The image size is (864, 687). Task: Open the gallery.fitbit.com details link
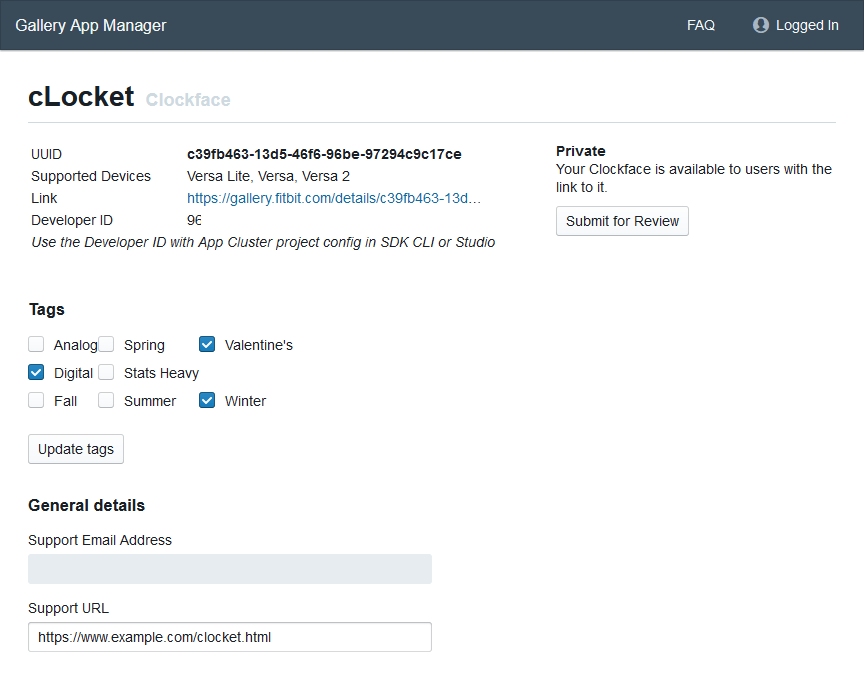coord(334,198)
